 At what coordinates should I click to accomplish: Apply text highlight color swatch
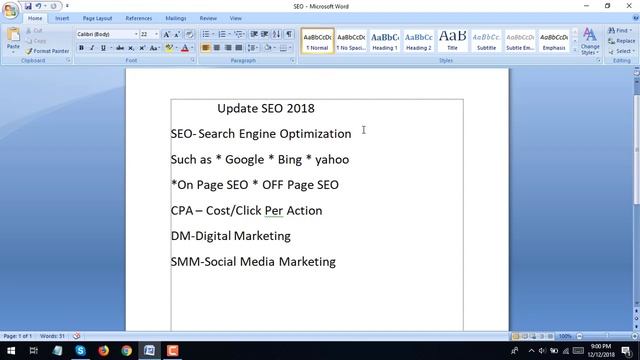(169, 48)
